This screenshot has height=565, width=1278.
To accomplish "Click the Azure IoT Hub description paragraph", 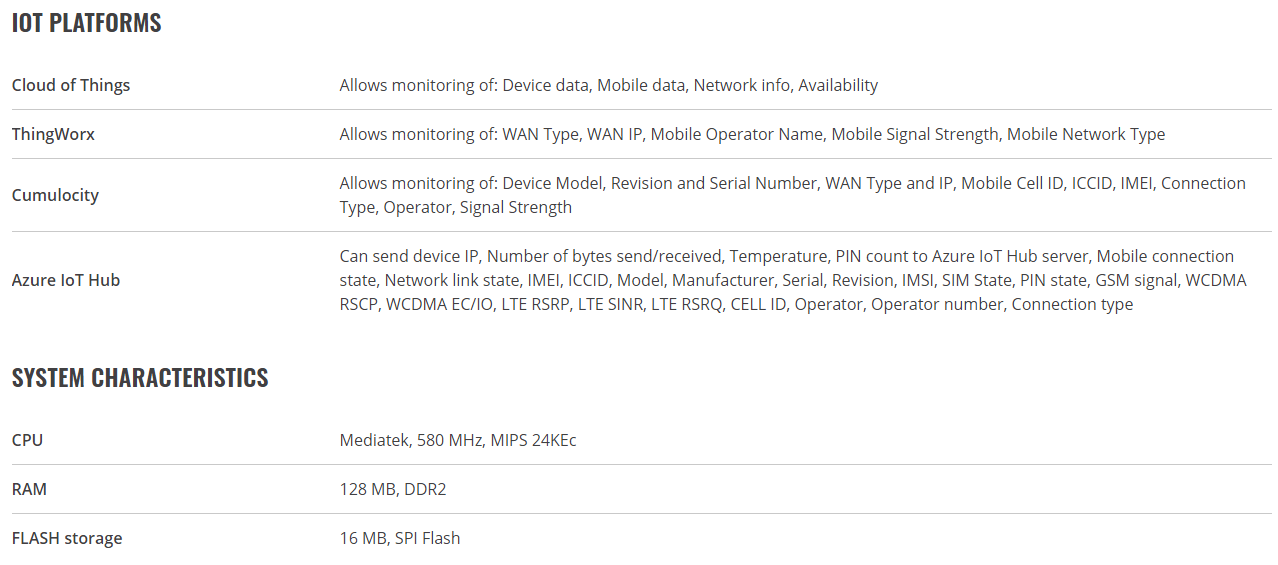I will [x=792, y=280].
